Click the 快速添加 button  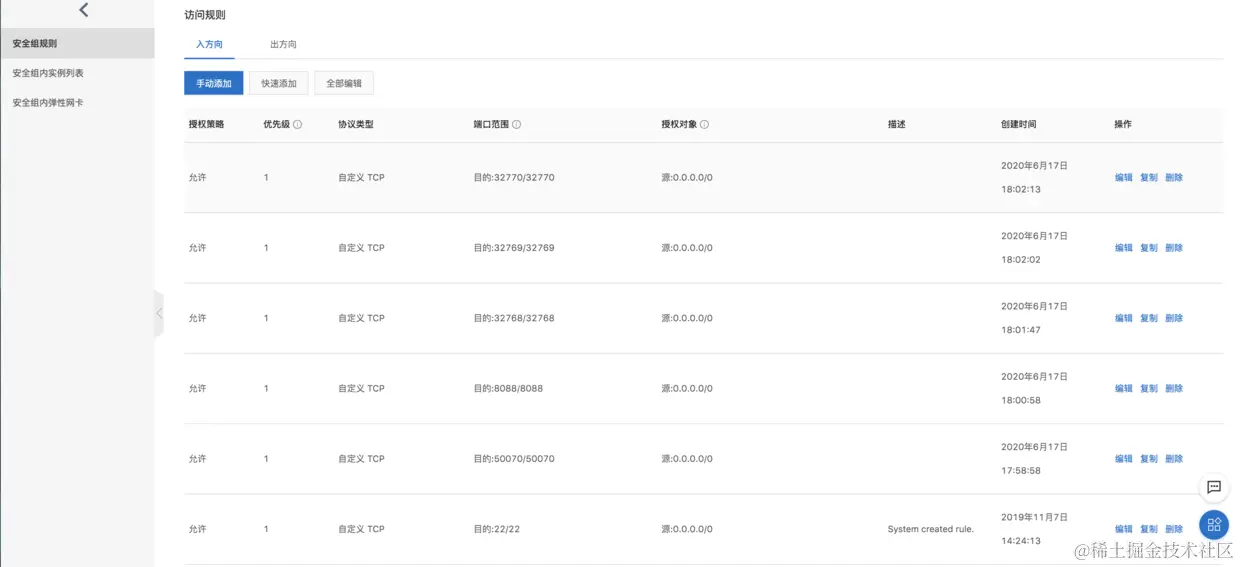coord(279,84)
